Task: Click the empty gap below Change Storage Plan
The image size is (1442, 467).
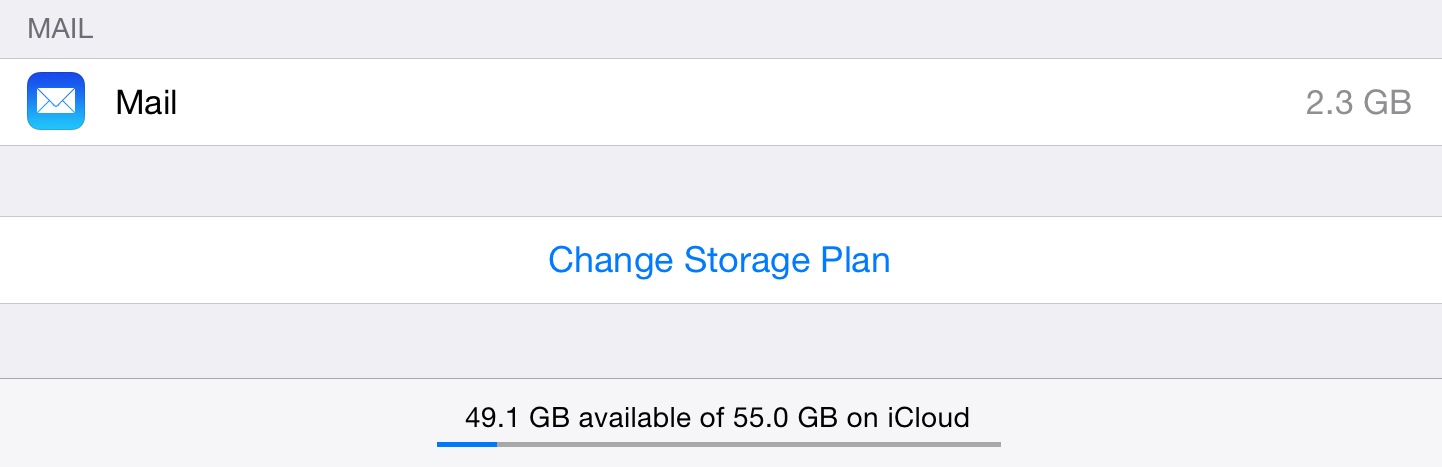Action: coord(720,340)
